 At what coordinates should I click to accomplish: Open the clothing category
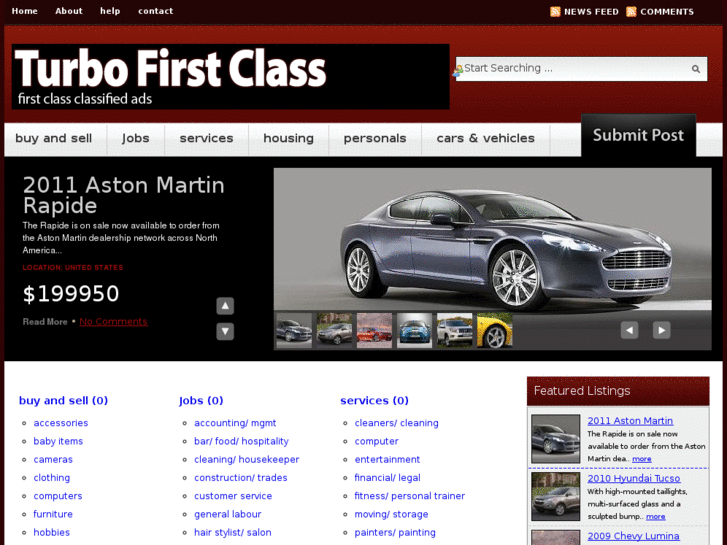[x=51, y=478]
